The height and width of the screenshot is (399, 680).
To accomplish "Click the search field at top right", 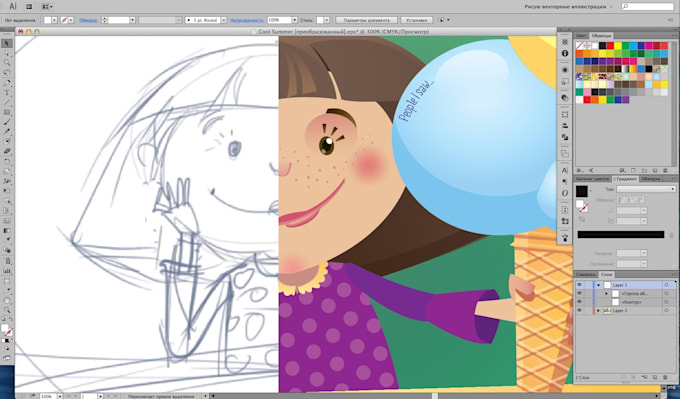I will tap(647, 7).
